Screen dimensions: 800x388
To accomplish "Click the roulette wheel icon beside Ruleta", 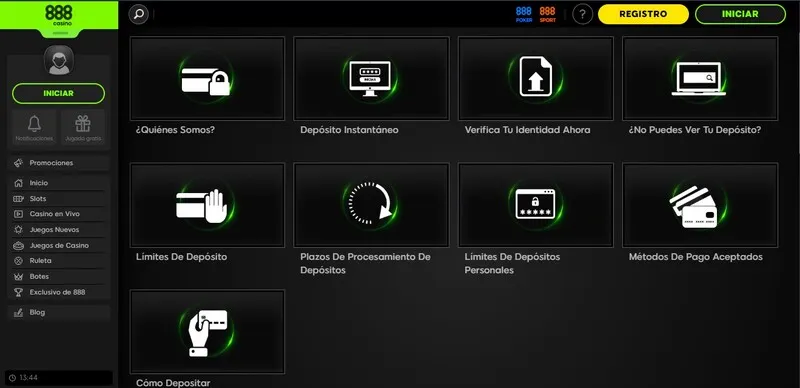I will coord(18,261).
